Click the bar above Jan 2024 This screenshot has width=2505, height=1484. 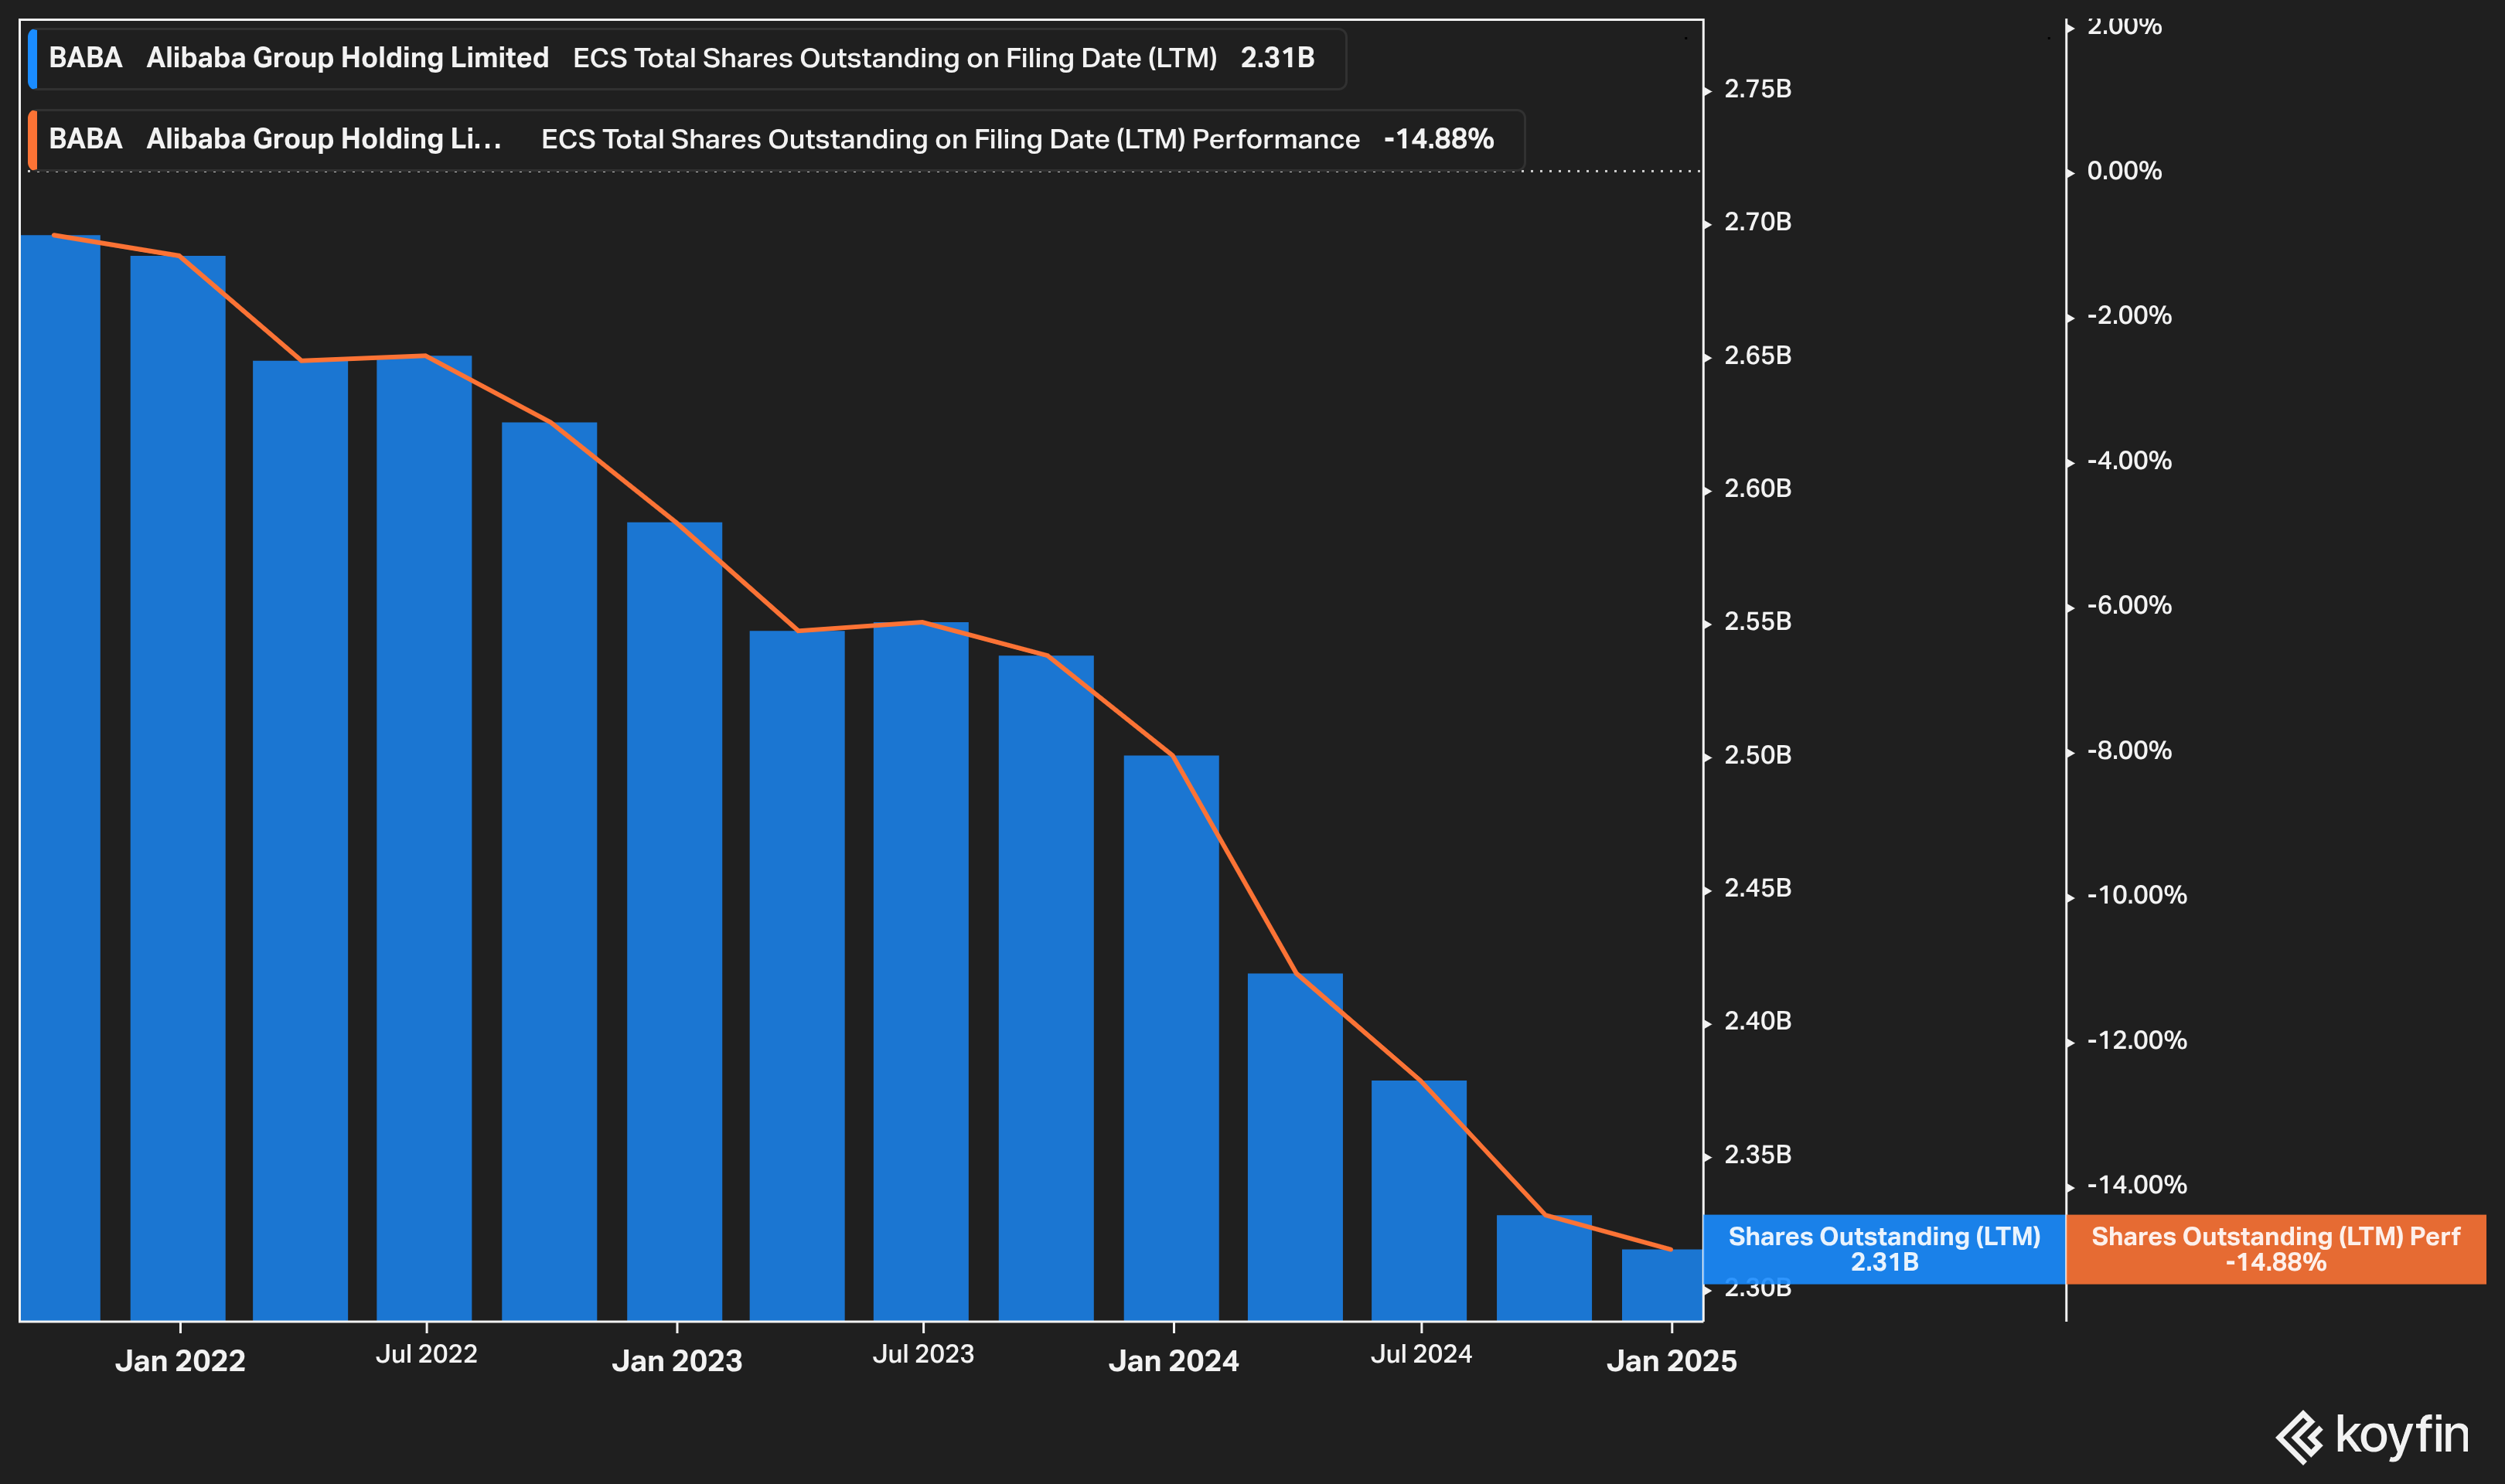coord(1171,1038)
